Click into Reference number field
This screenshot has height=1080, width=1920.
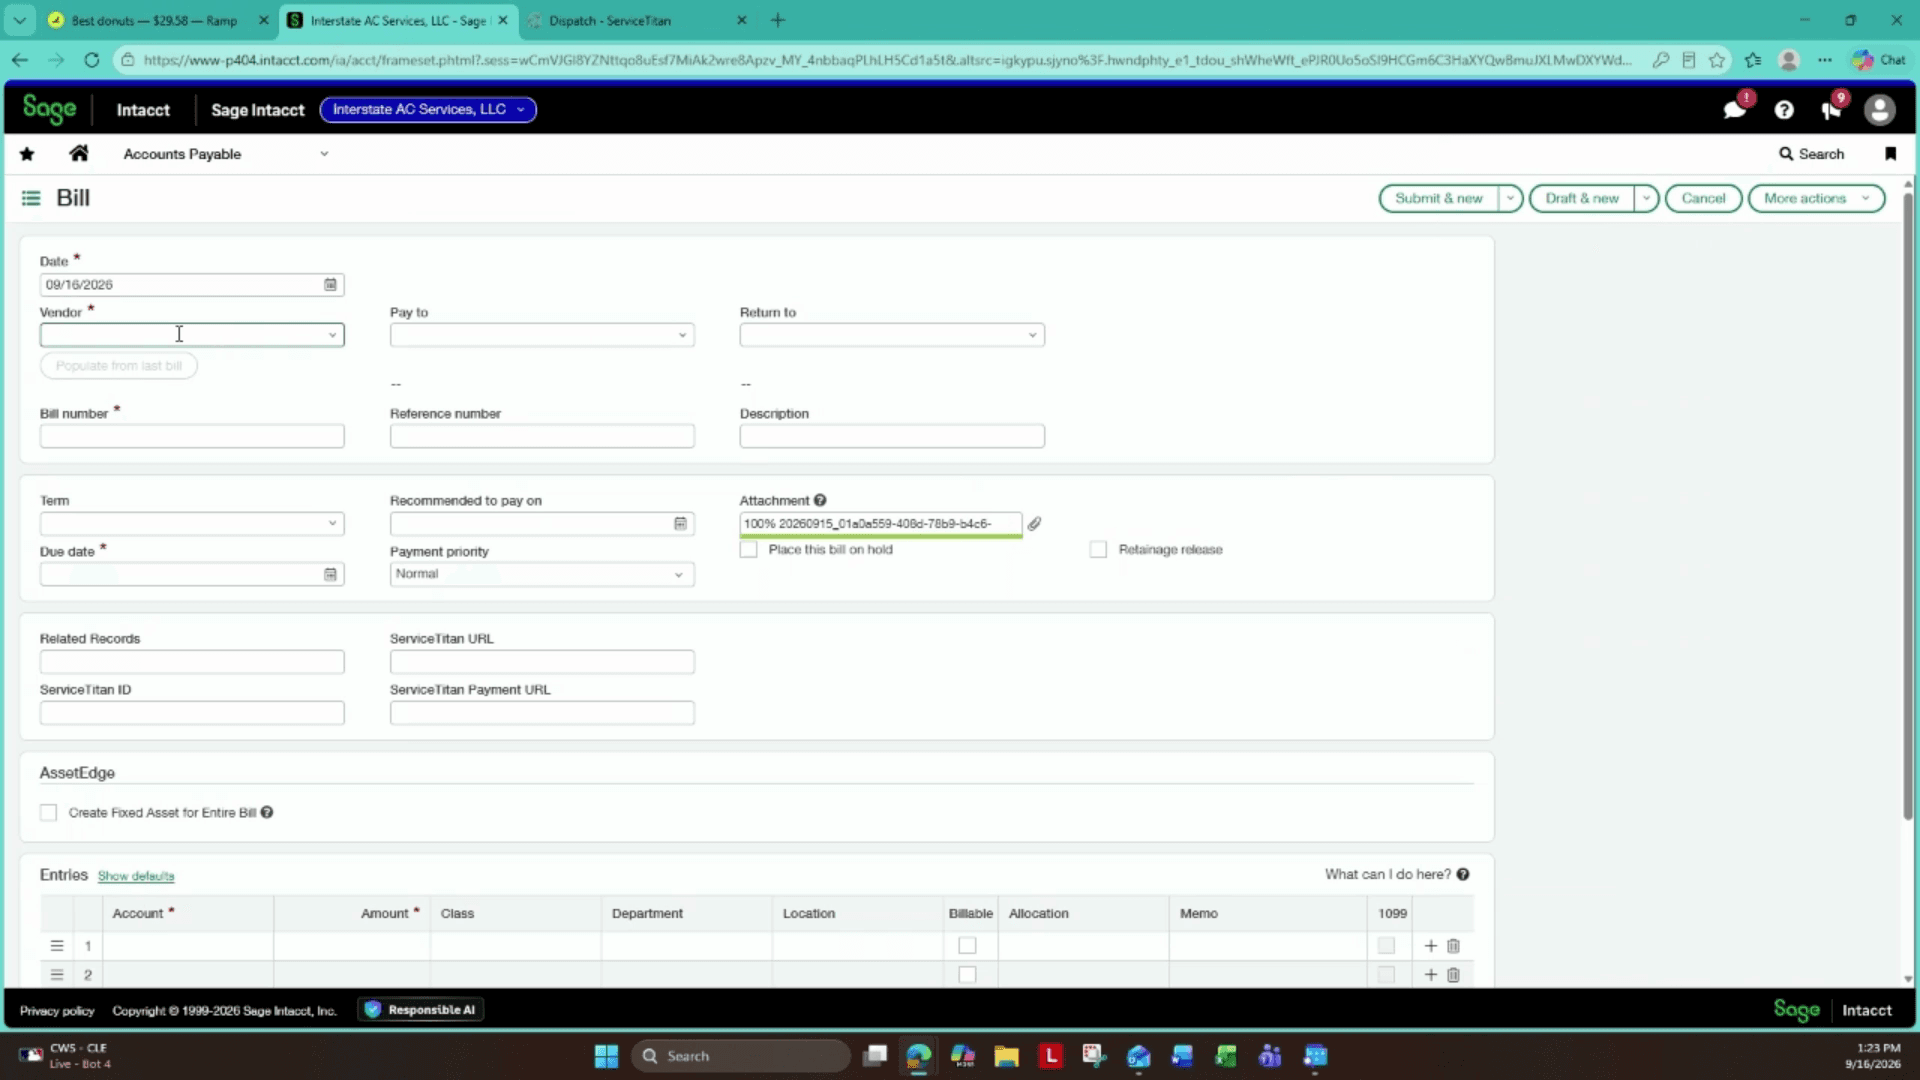pos(542,436)
